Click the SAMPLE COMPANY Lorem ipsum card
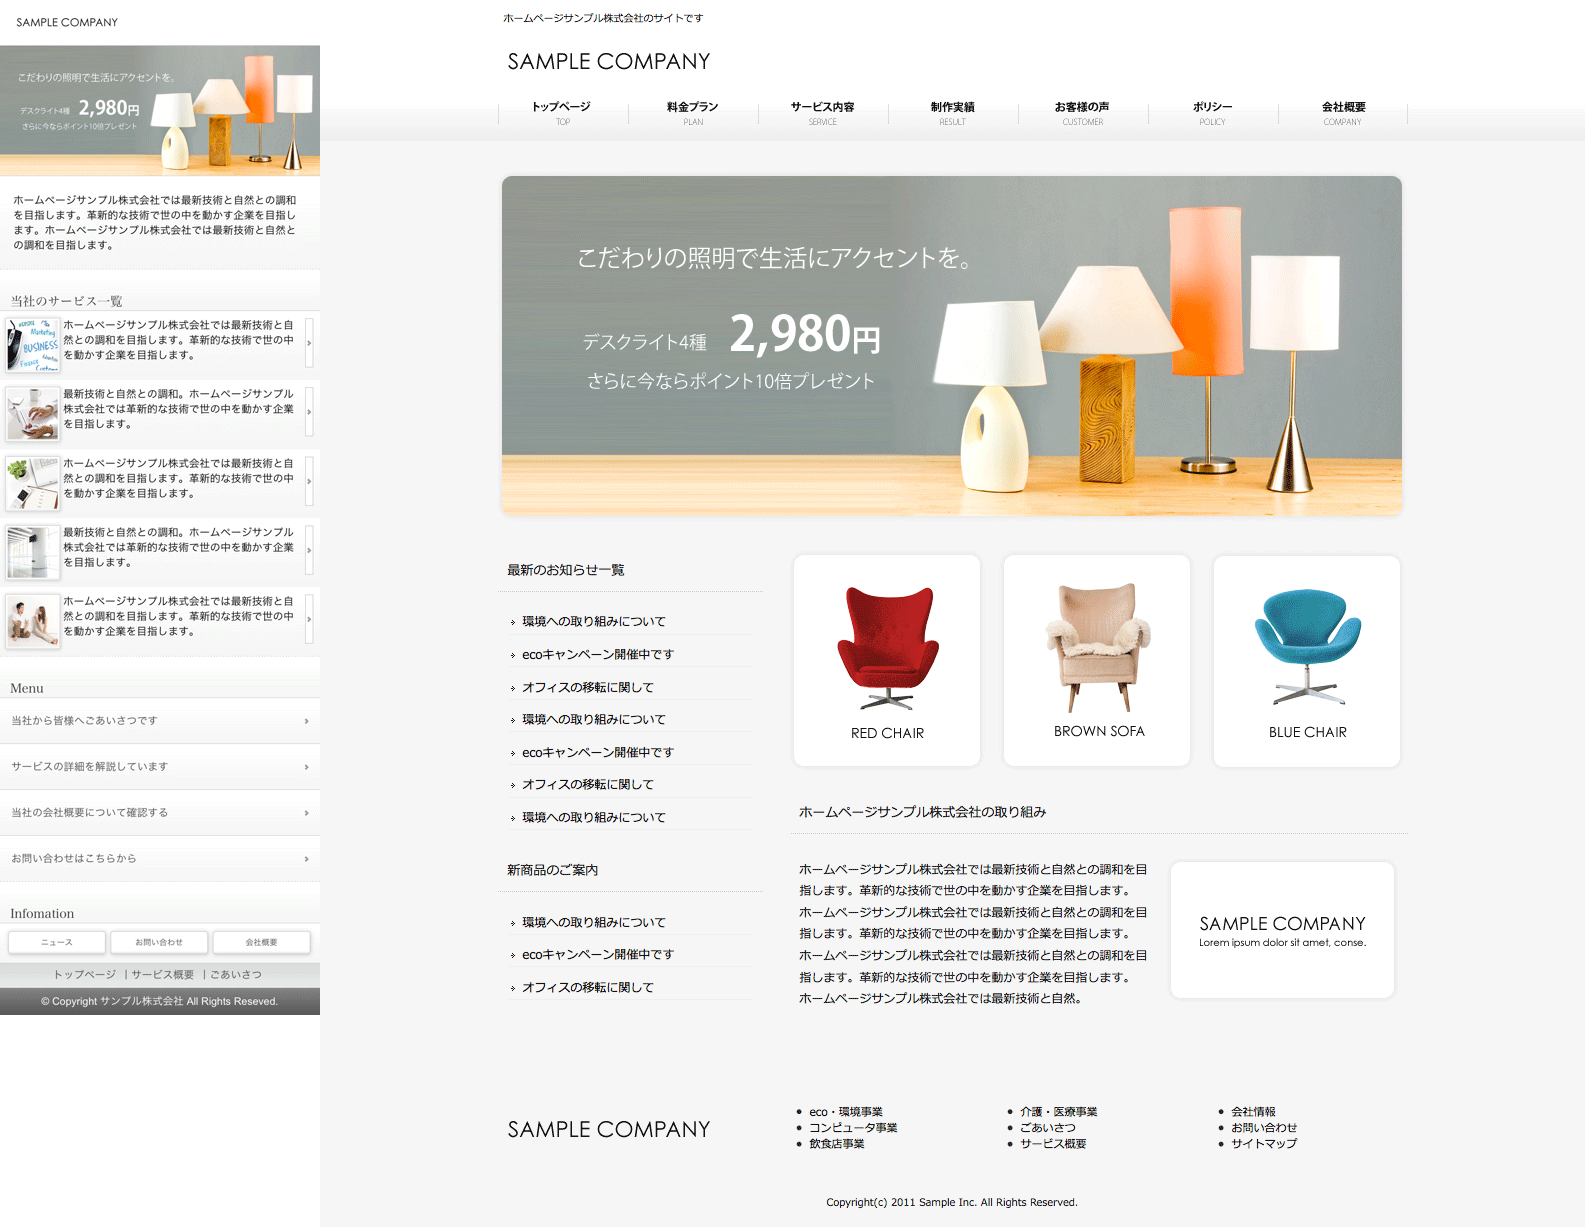1585x1227 pixels. (x=1282, y=930)
